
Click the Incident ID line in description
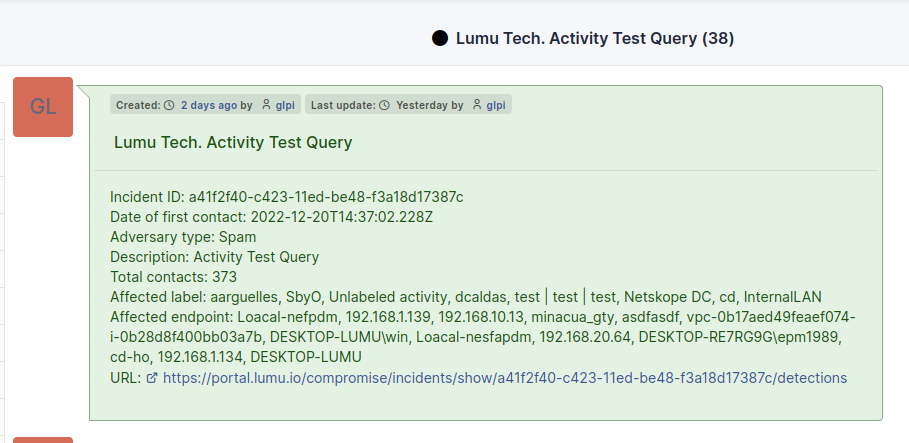point(286,197)
